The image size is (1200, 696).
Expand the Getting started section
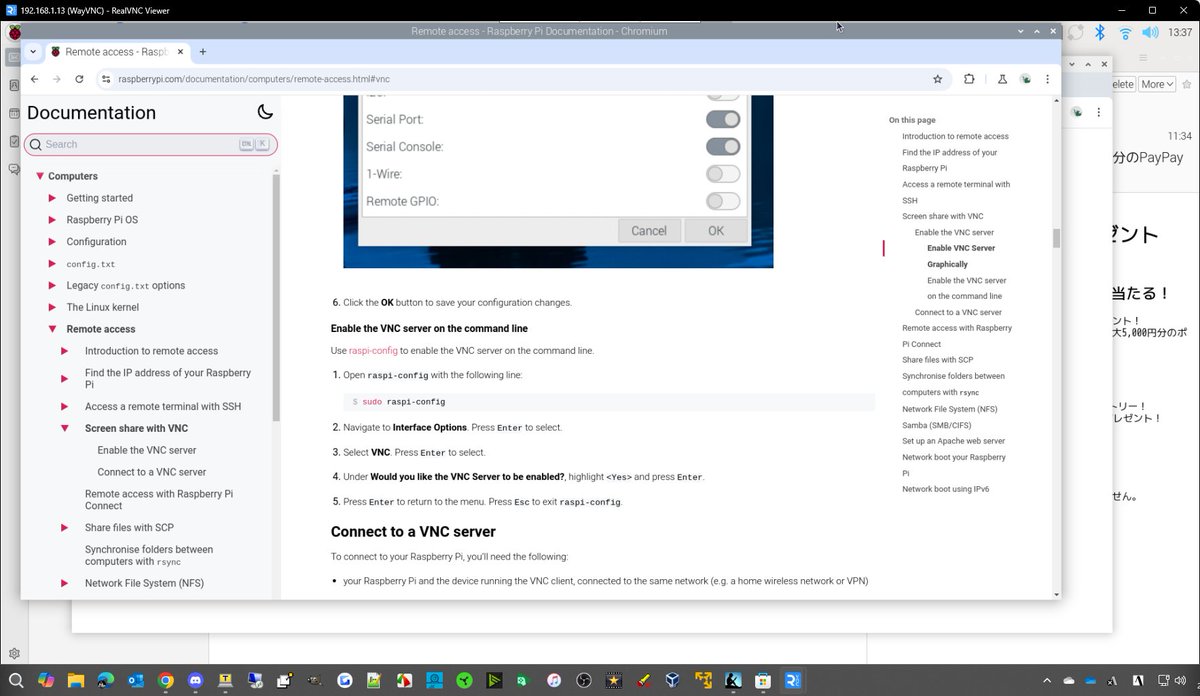point(52,198)
